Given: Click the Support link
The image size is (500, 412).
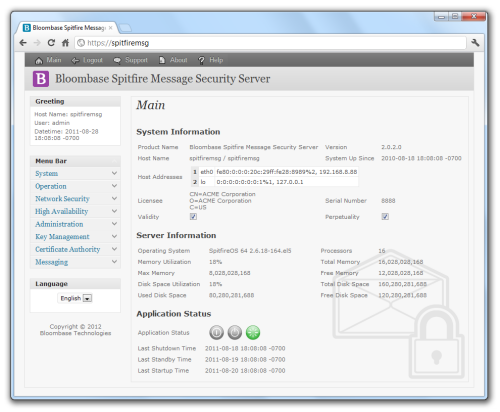Looking at the screenshot, I should coord(136,60).
